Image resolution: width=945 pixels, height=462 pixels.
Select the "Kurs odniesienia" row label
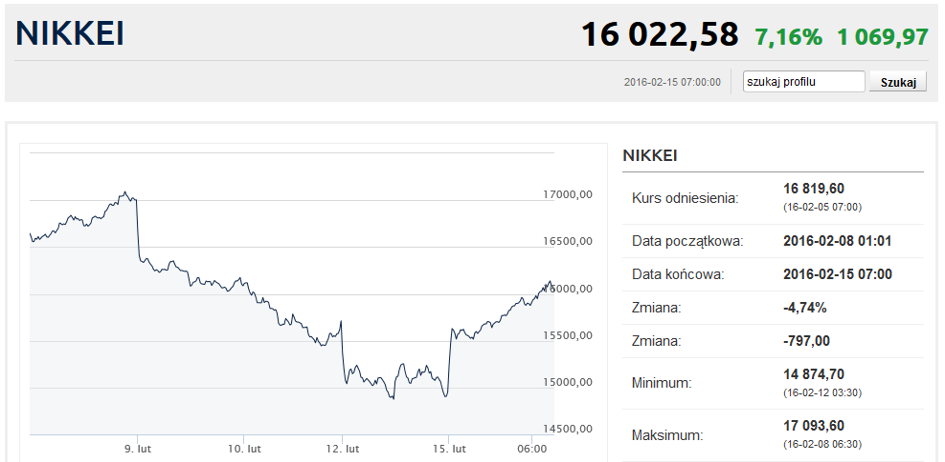pyautogui.click(x=685, y=198)
